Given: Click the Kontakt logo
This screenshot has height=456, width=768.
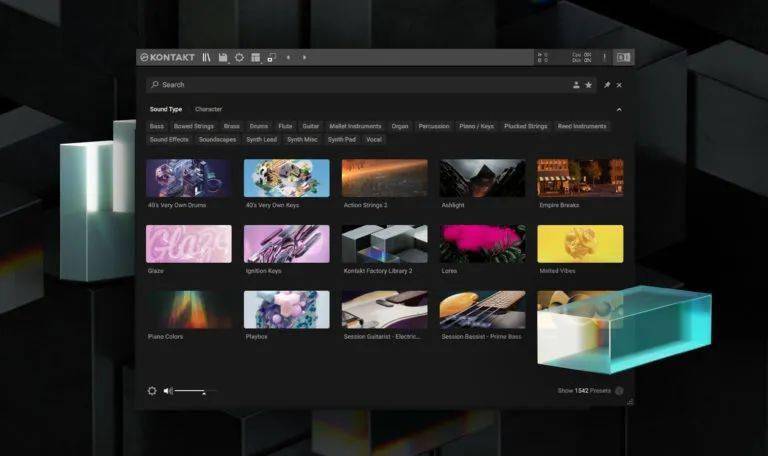Looking at the screenshot, I should (168, 57).
